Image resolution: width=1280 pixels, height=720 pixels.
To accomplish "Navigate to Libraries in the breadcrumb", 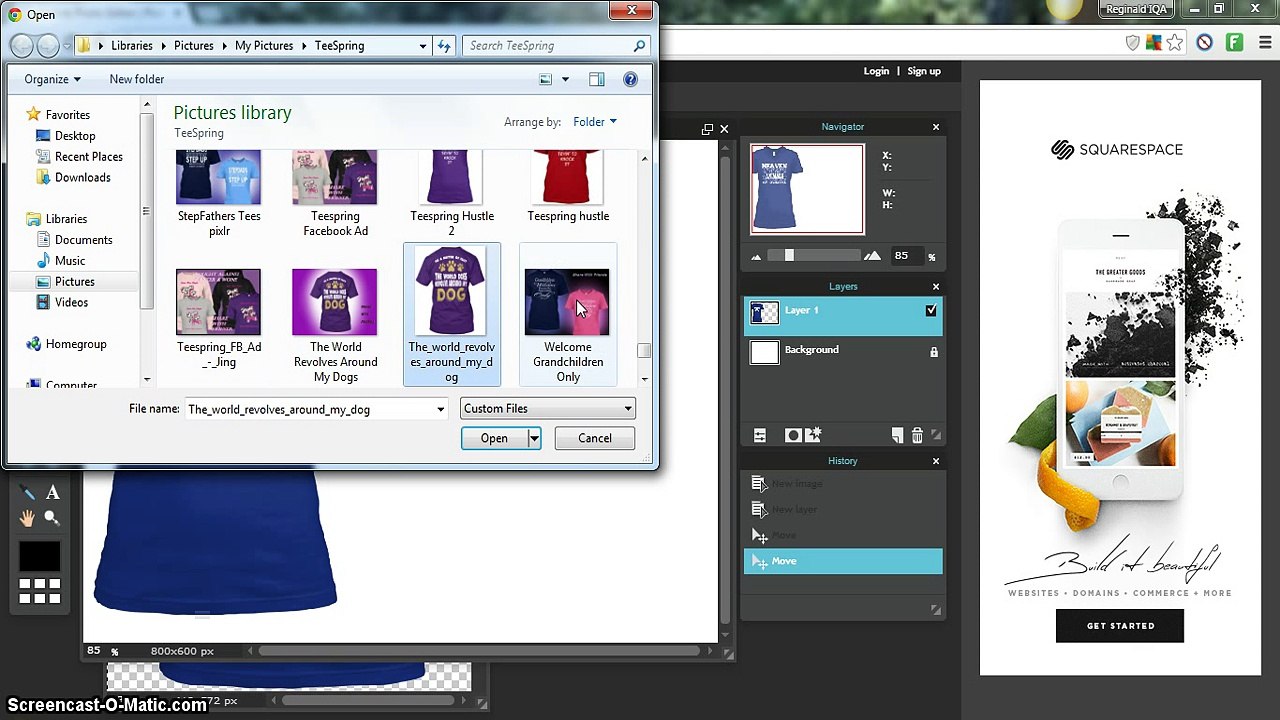I will pyautogui.click(x=132, y=46).
